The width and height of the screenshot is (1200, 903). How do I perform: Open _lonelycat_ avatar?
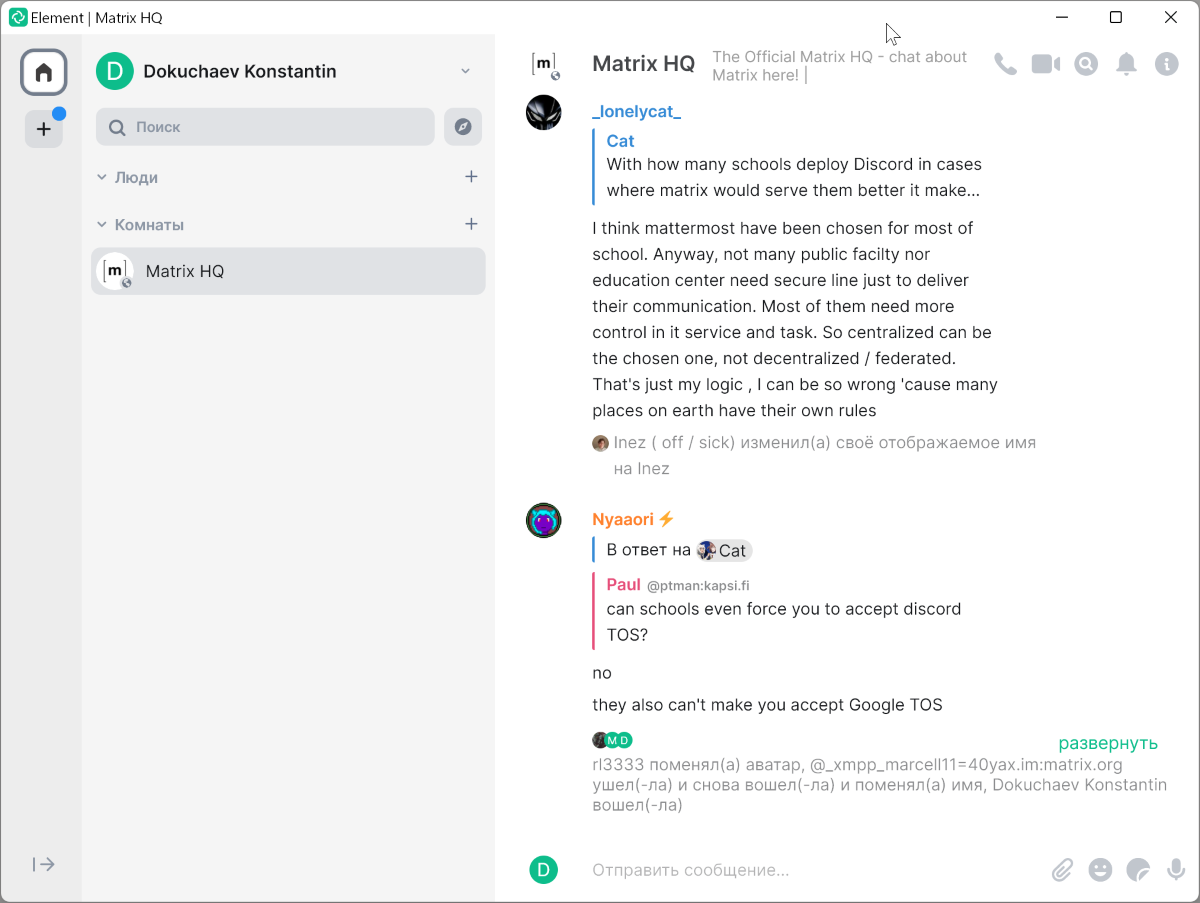[x=544, y=112]
